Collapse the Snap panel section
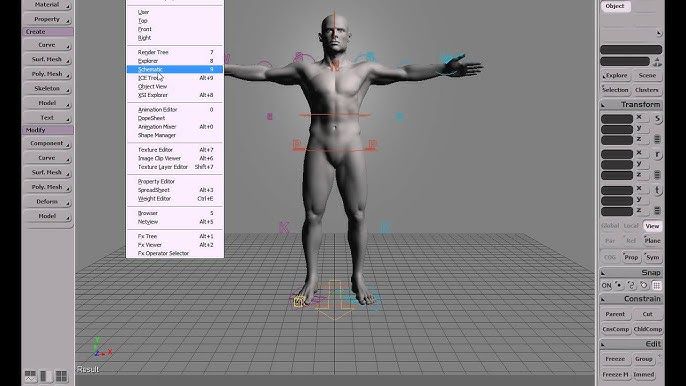Viewport: 686px width, 386px height. point(603,273)
